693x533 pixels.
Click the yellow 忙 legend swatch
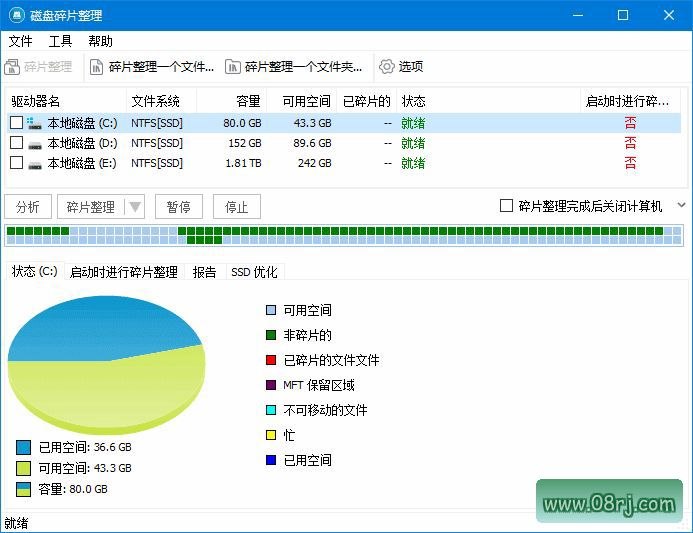(271, 435)
